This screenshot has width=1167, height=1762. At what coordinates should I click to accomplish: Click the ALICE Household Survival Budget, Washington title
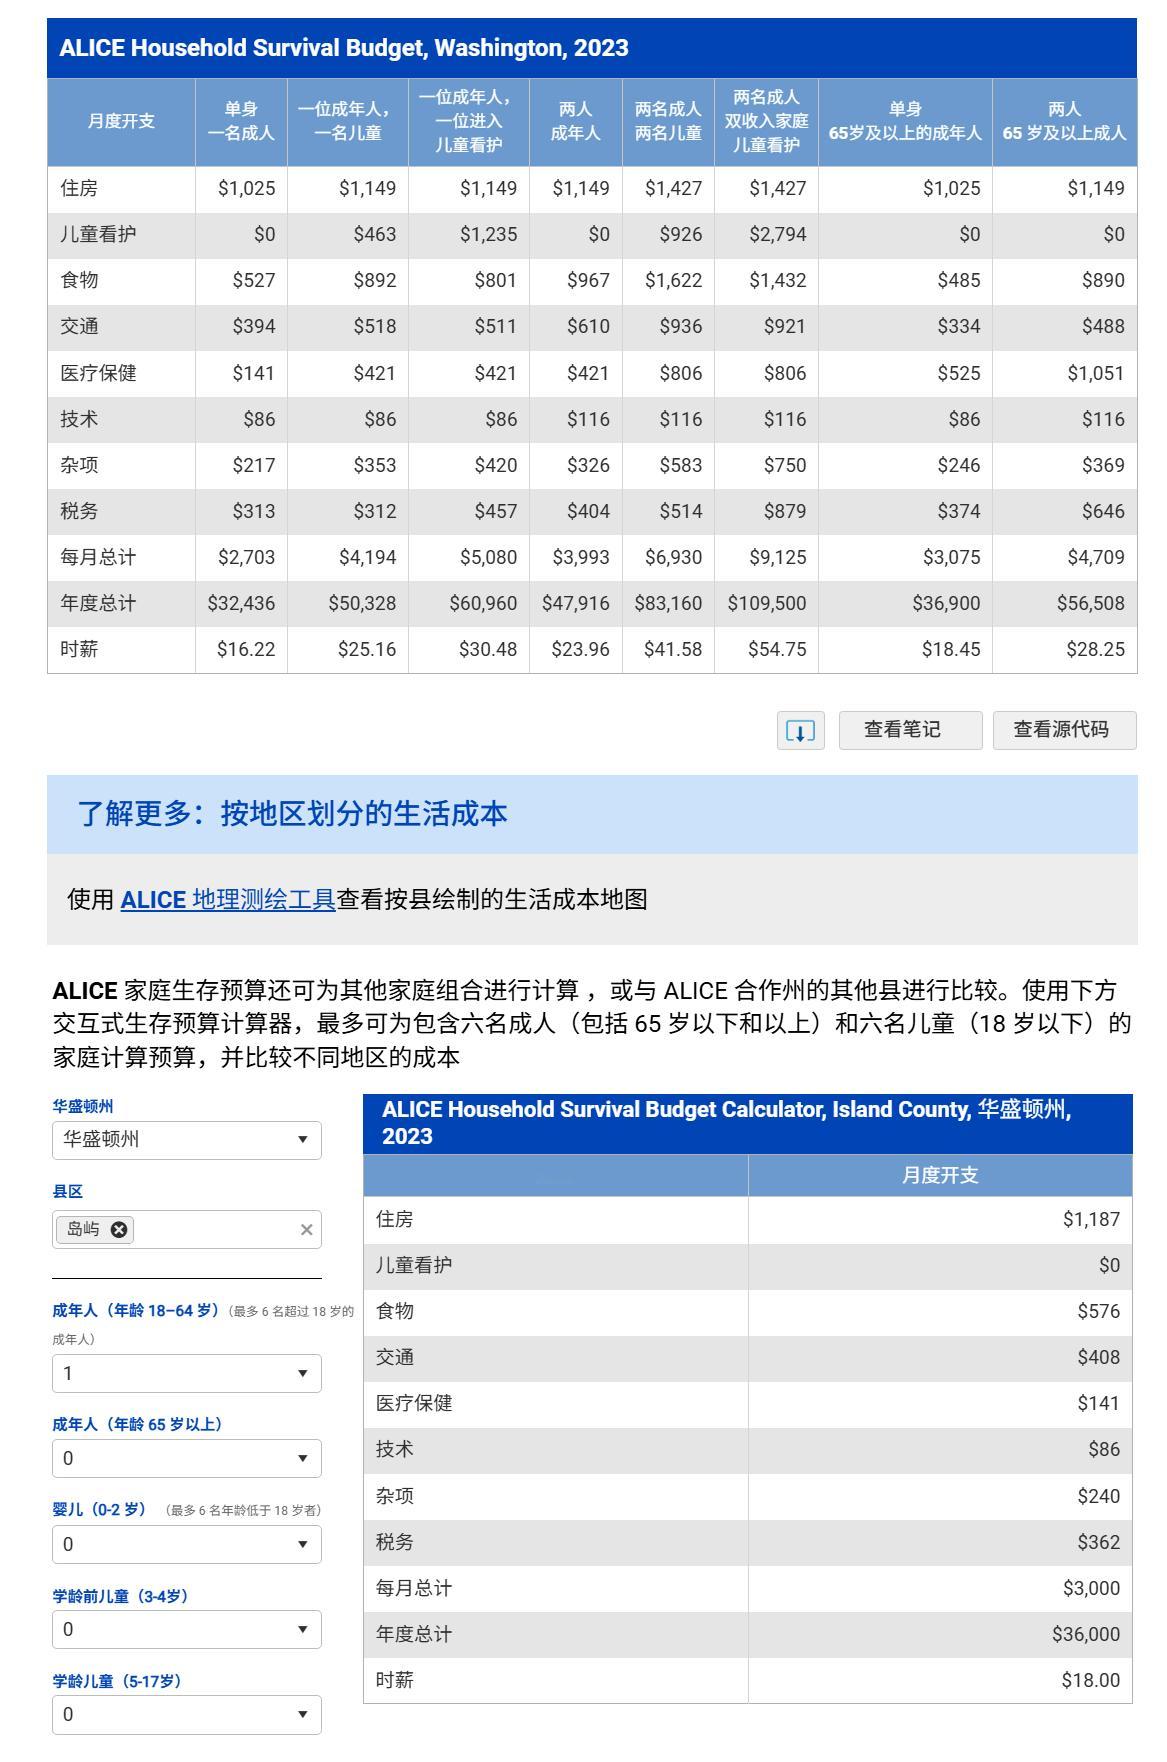point(344,48)
